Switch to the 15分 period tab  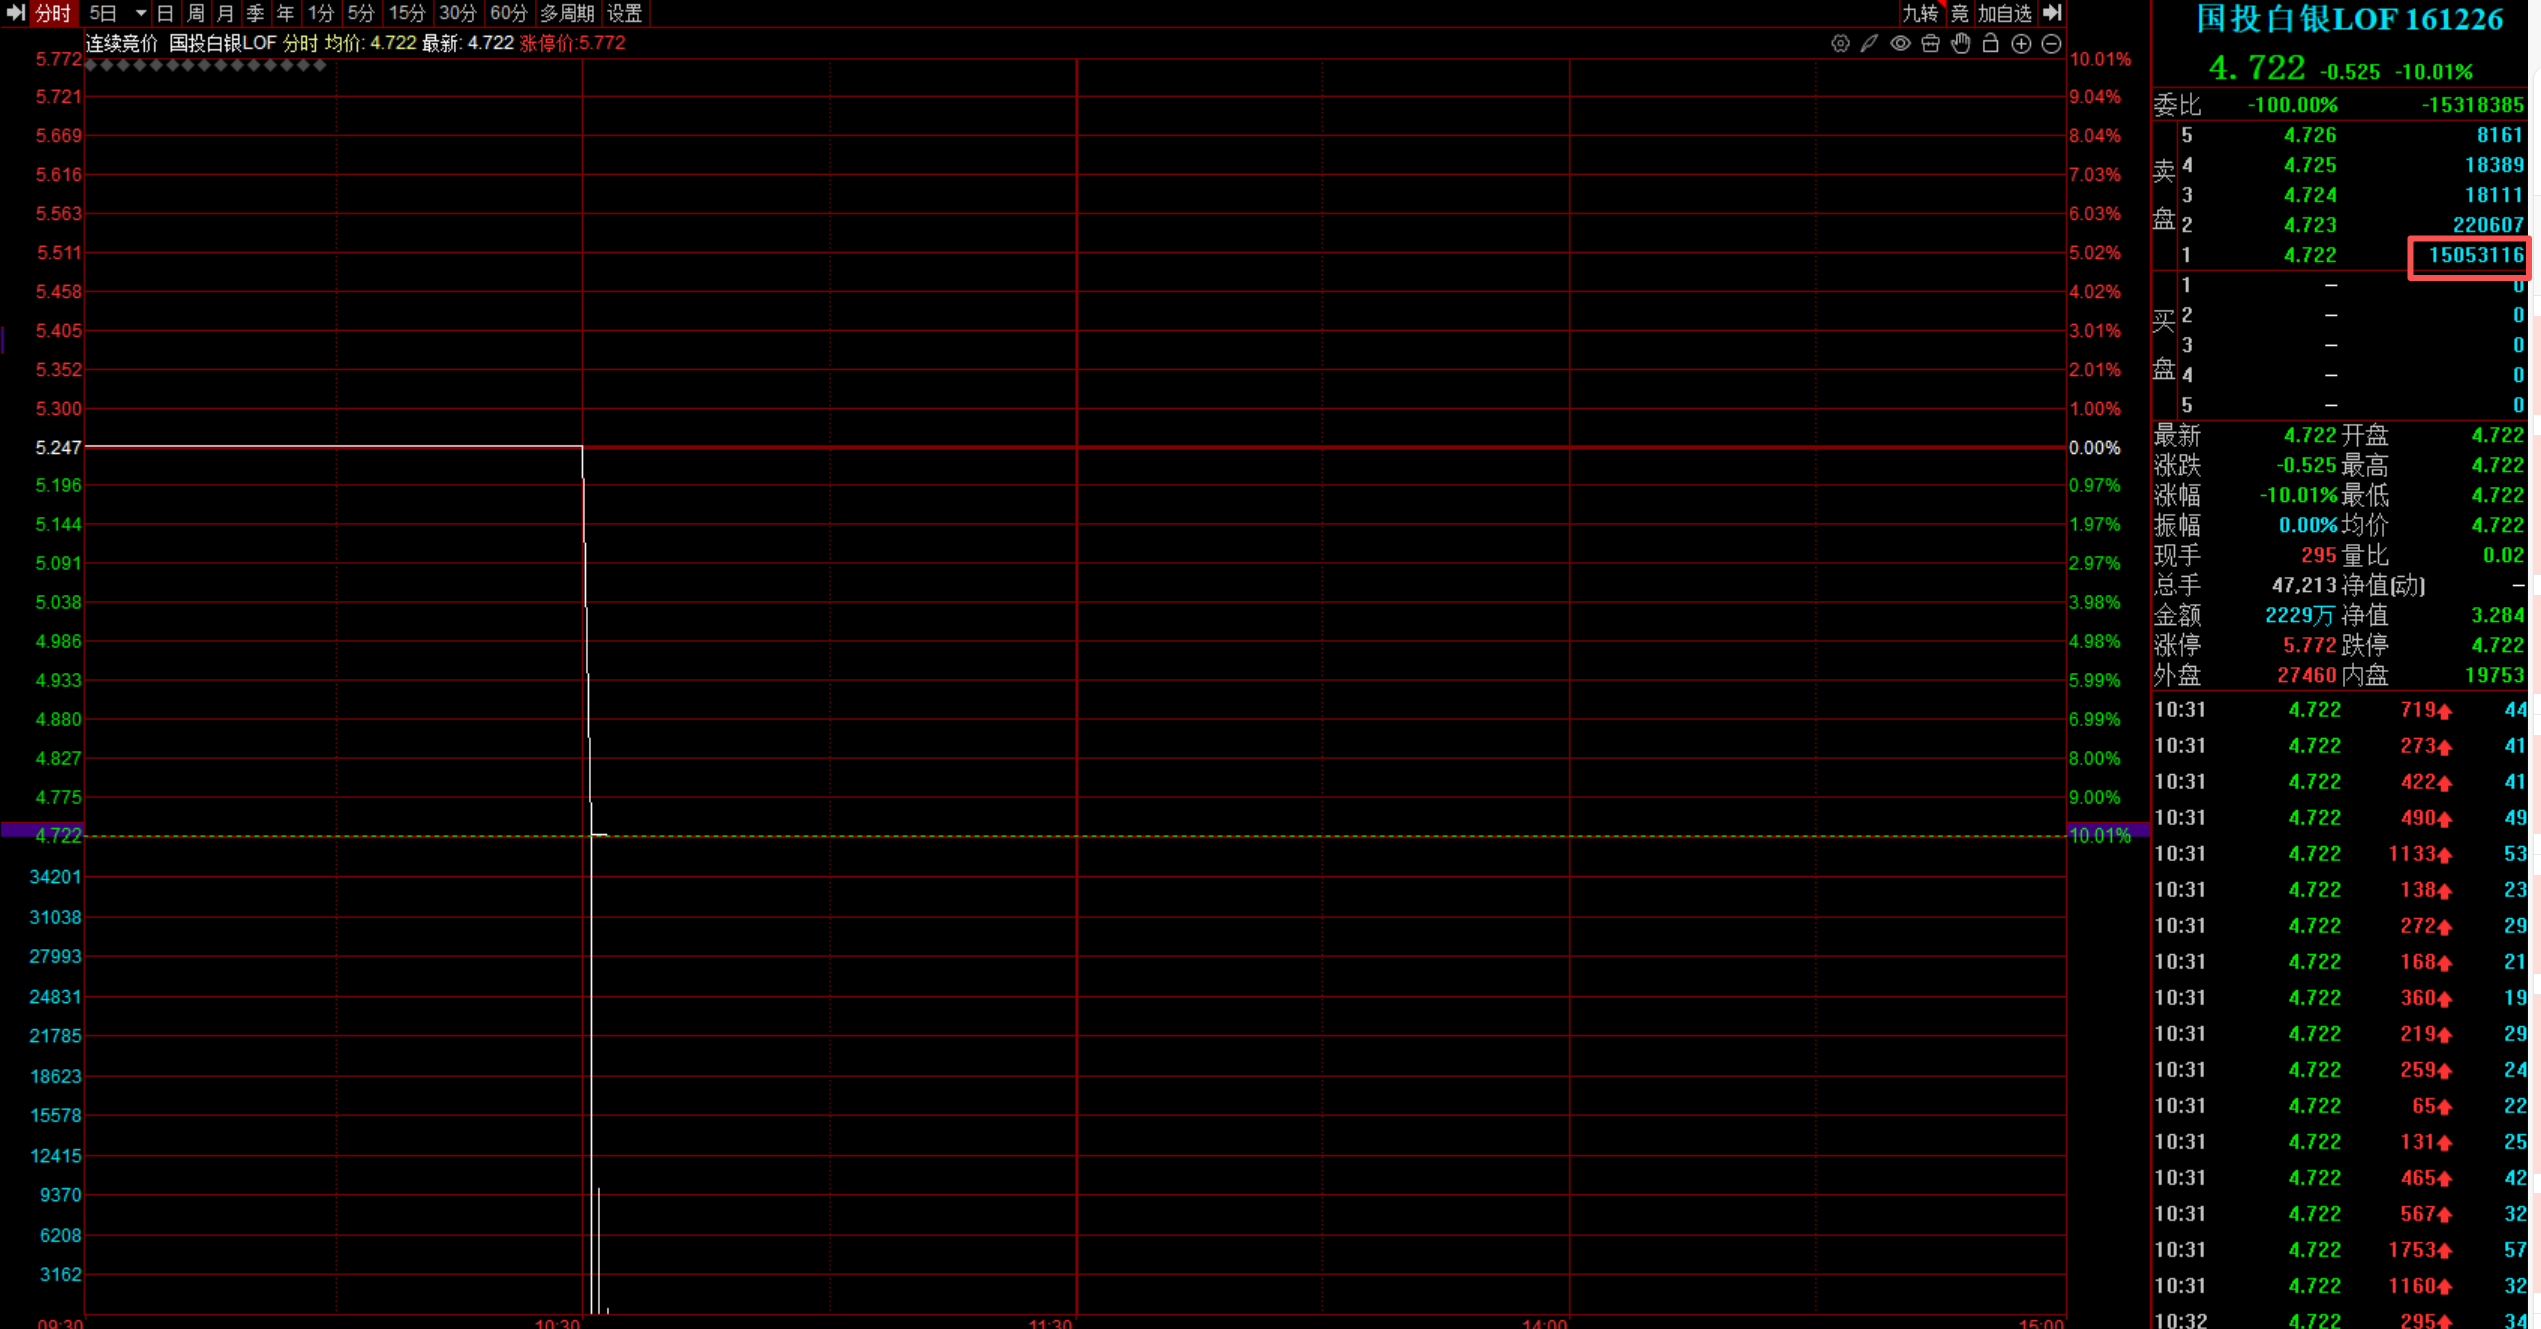(406, 13)
